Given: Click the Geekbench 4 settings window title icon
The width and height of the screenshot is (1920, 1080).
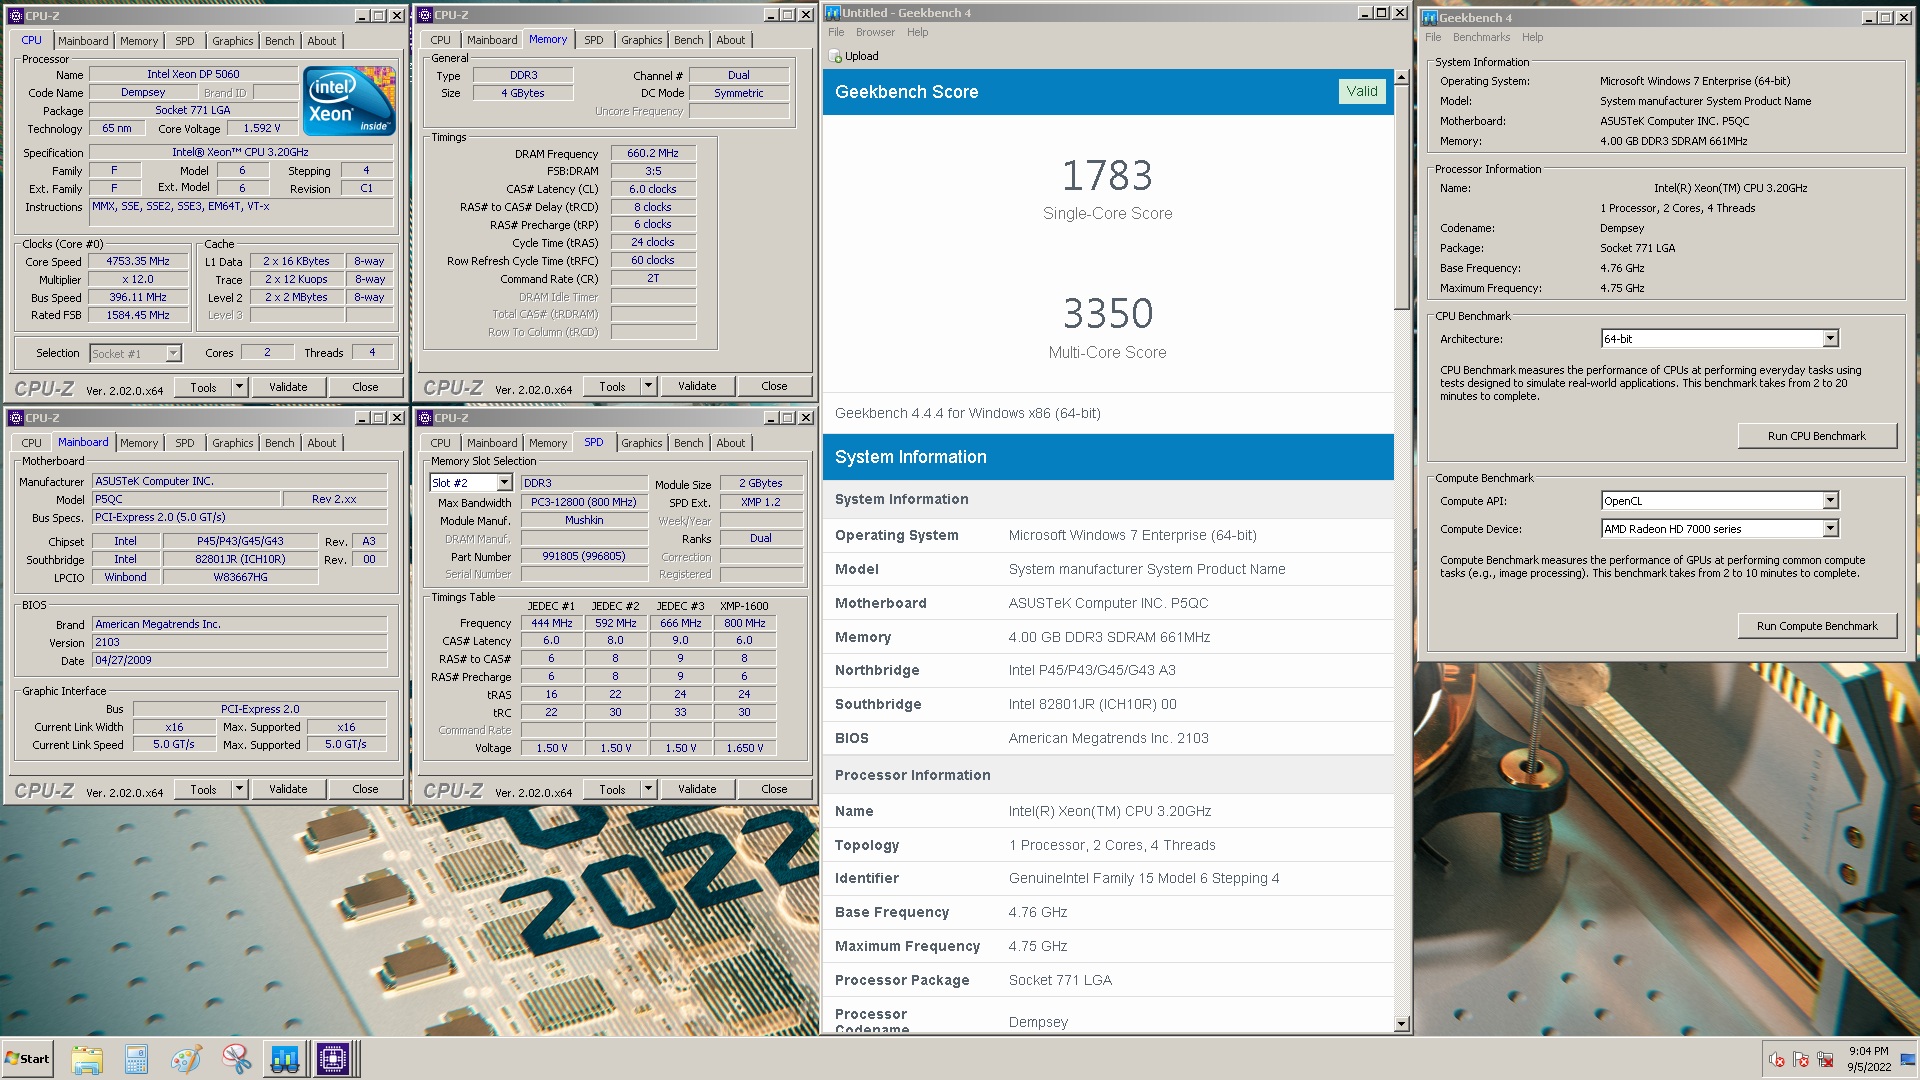Looking at the screenshot, I should pos(1430,18).
